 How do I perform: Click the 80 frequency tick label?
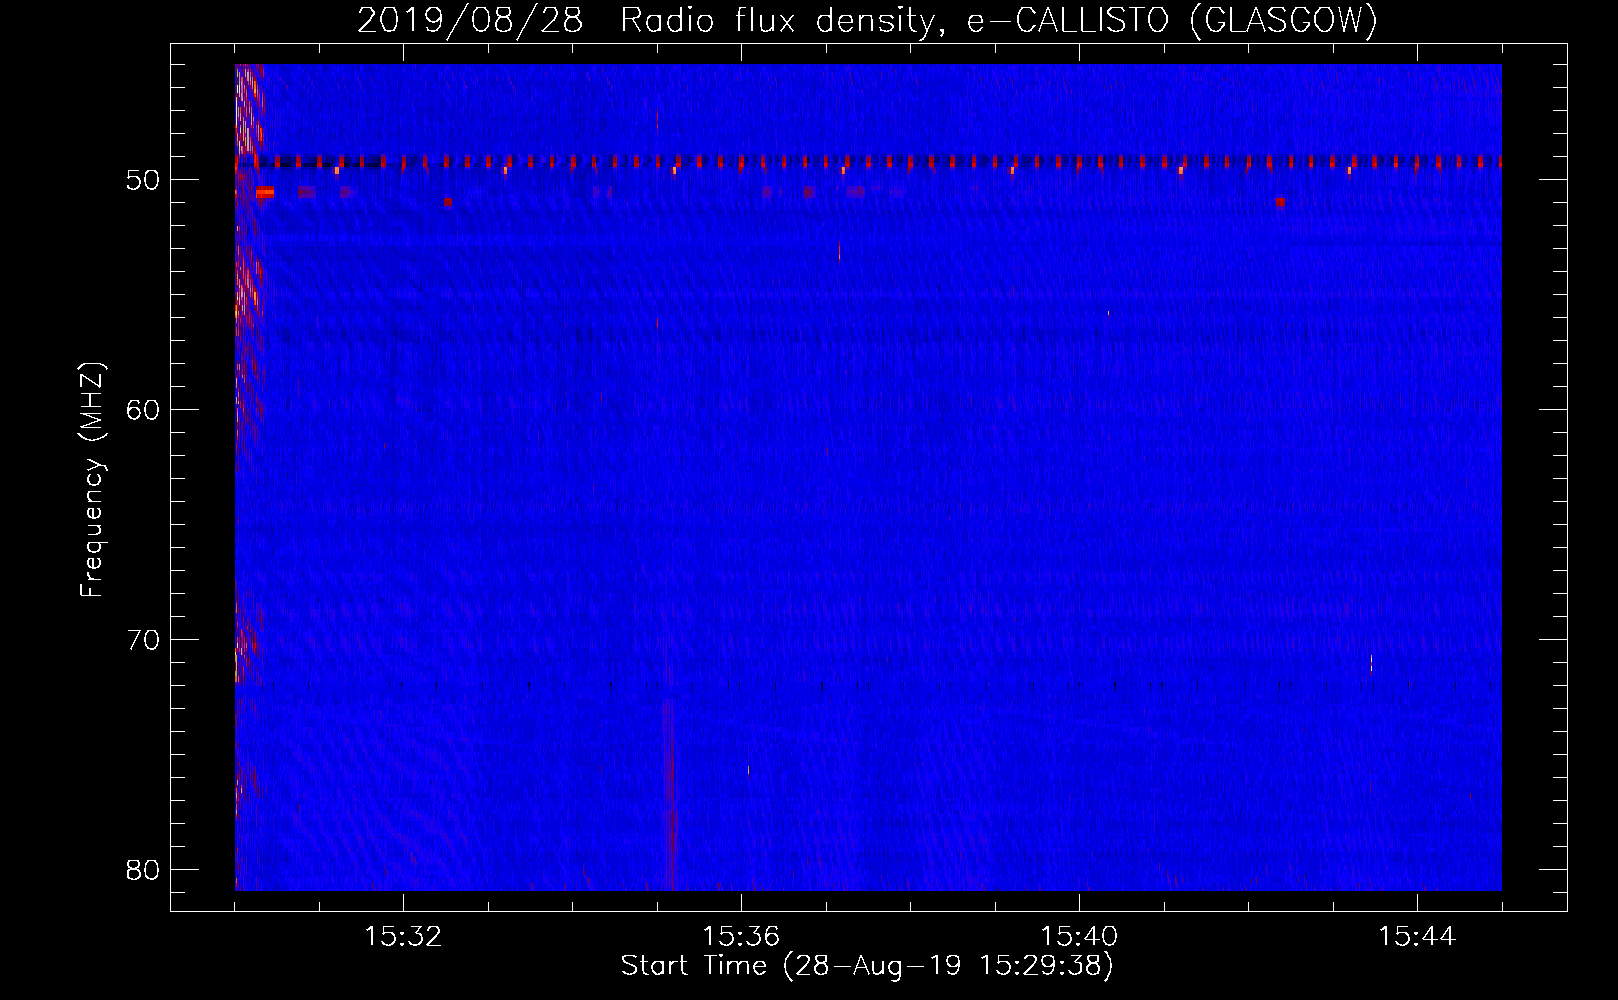(143, 870)
